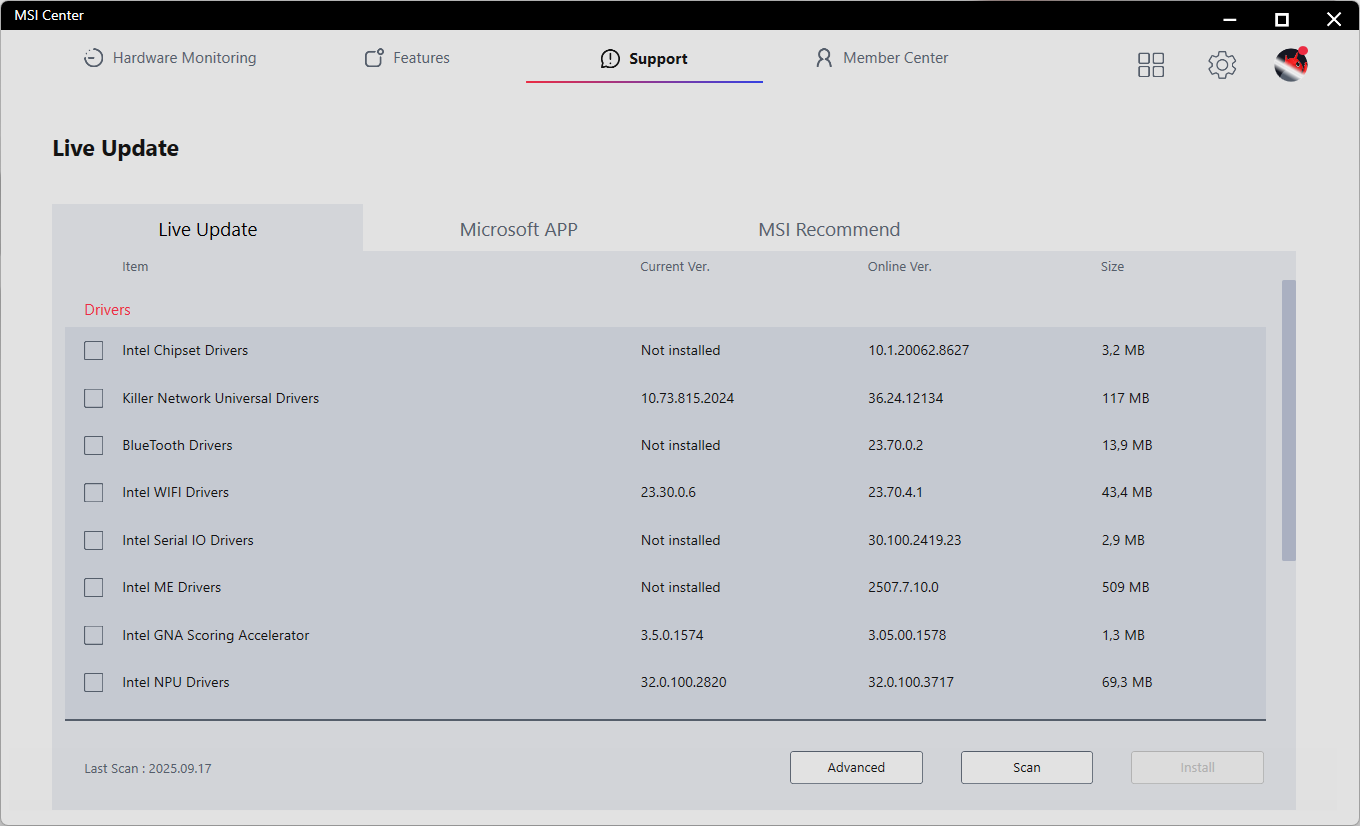Select the Intel NPU Drivers checkbox
Image resolution: width=1360 pixels, height=826 pixels.
pos(93,682)
